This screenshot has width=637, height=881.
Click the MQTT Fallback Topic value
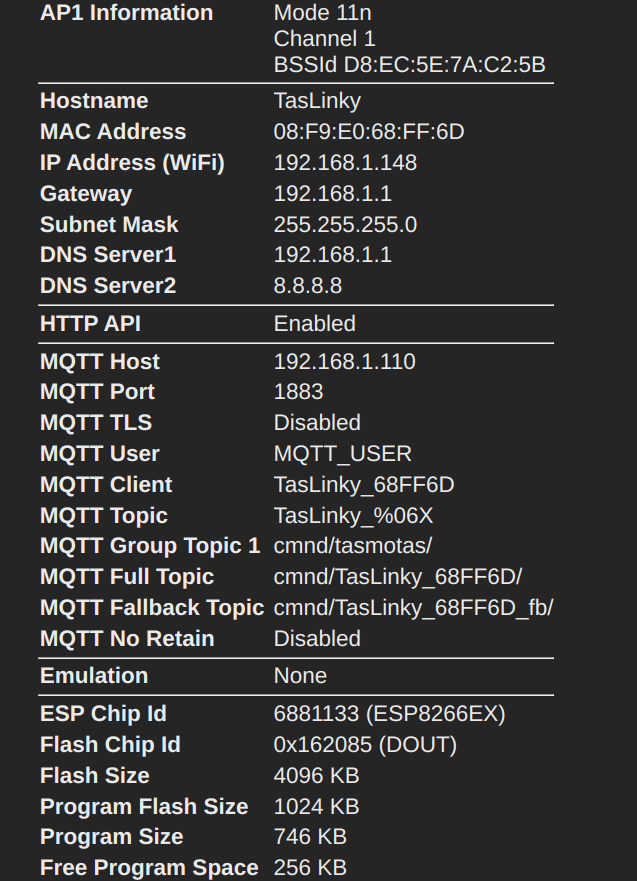click(413, 608)
